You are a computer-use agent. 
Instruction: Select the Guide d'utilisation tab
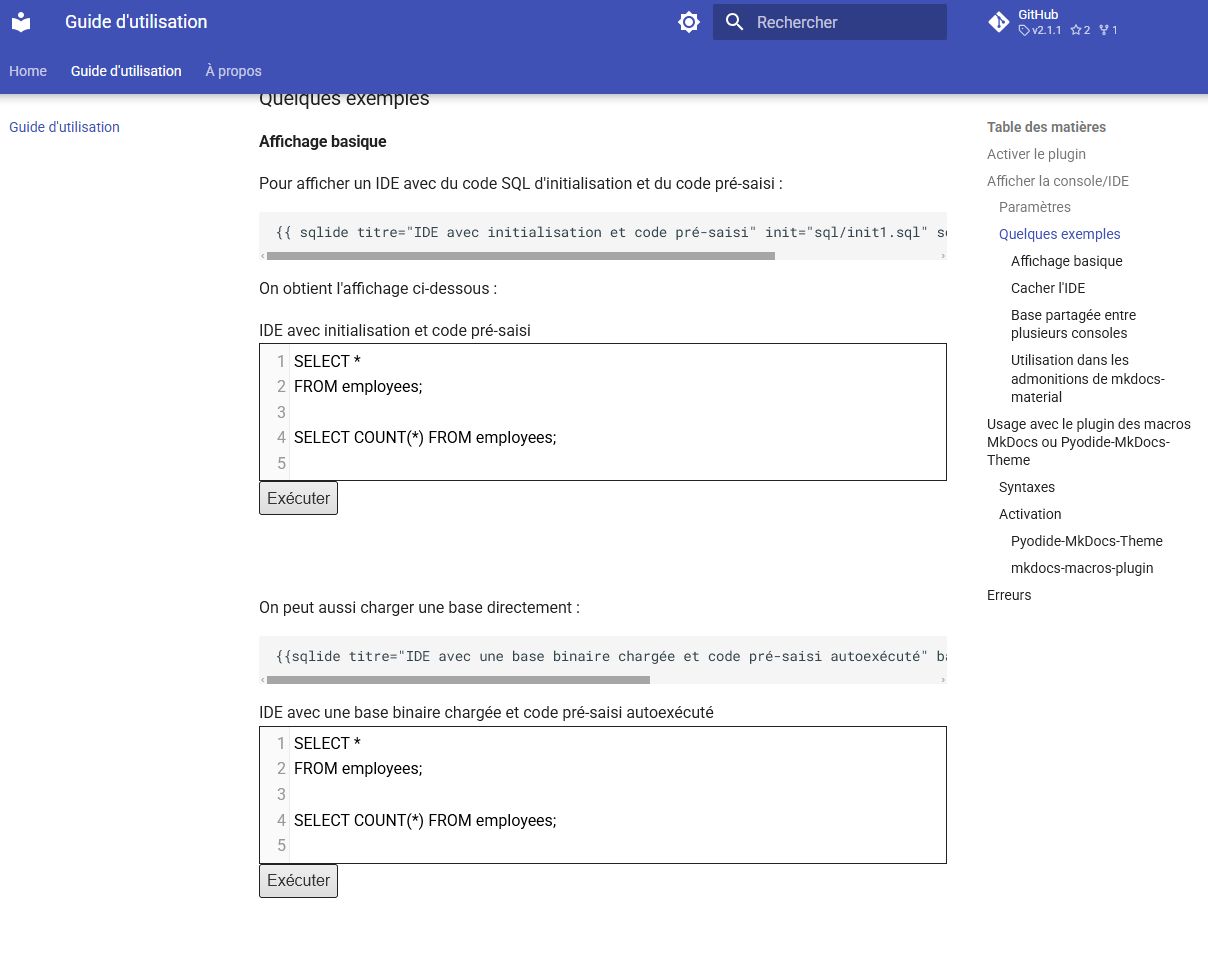(x=126, y=71)
